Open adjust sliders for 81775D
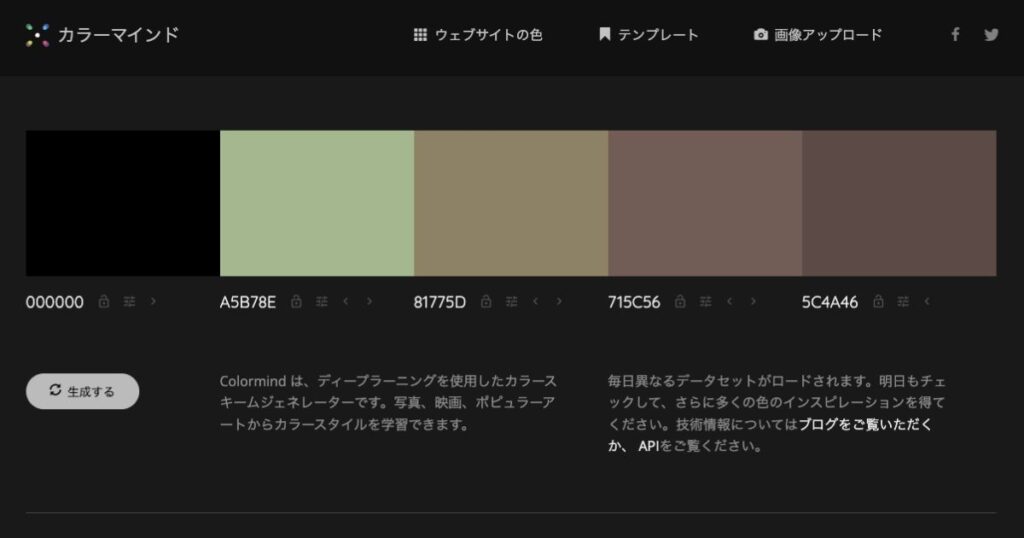Screen dimensions: 1024x538 [x=511, y=301]
